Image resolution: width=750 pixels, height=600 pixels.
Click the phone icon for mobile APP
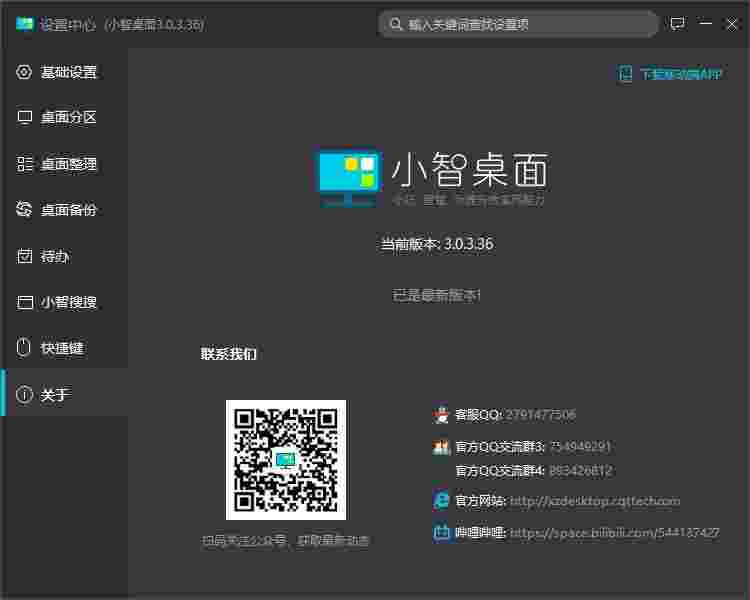pos(624,74)
